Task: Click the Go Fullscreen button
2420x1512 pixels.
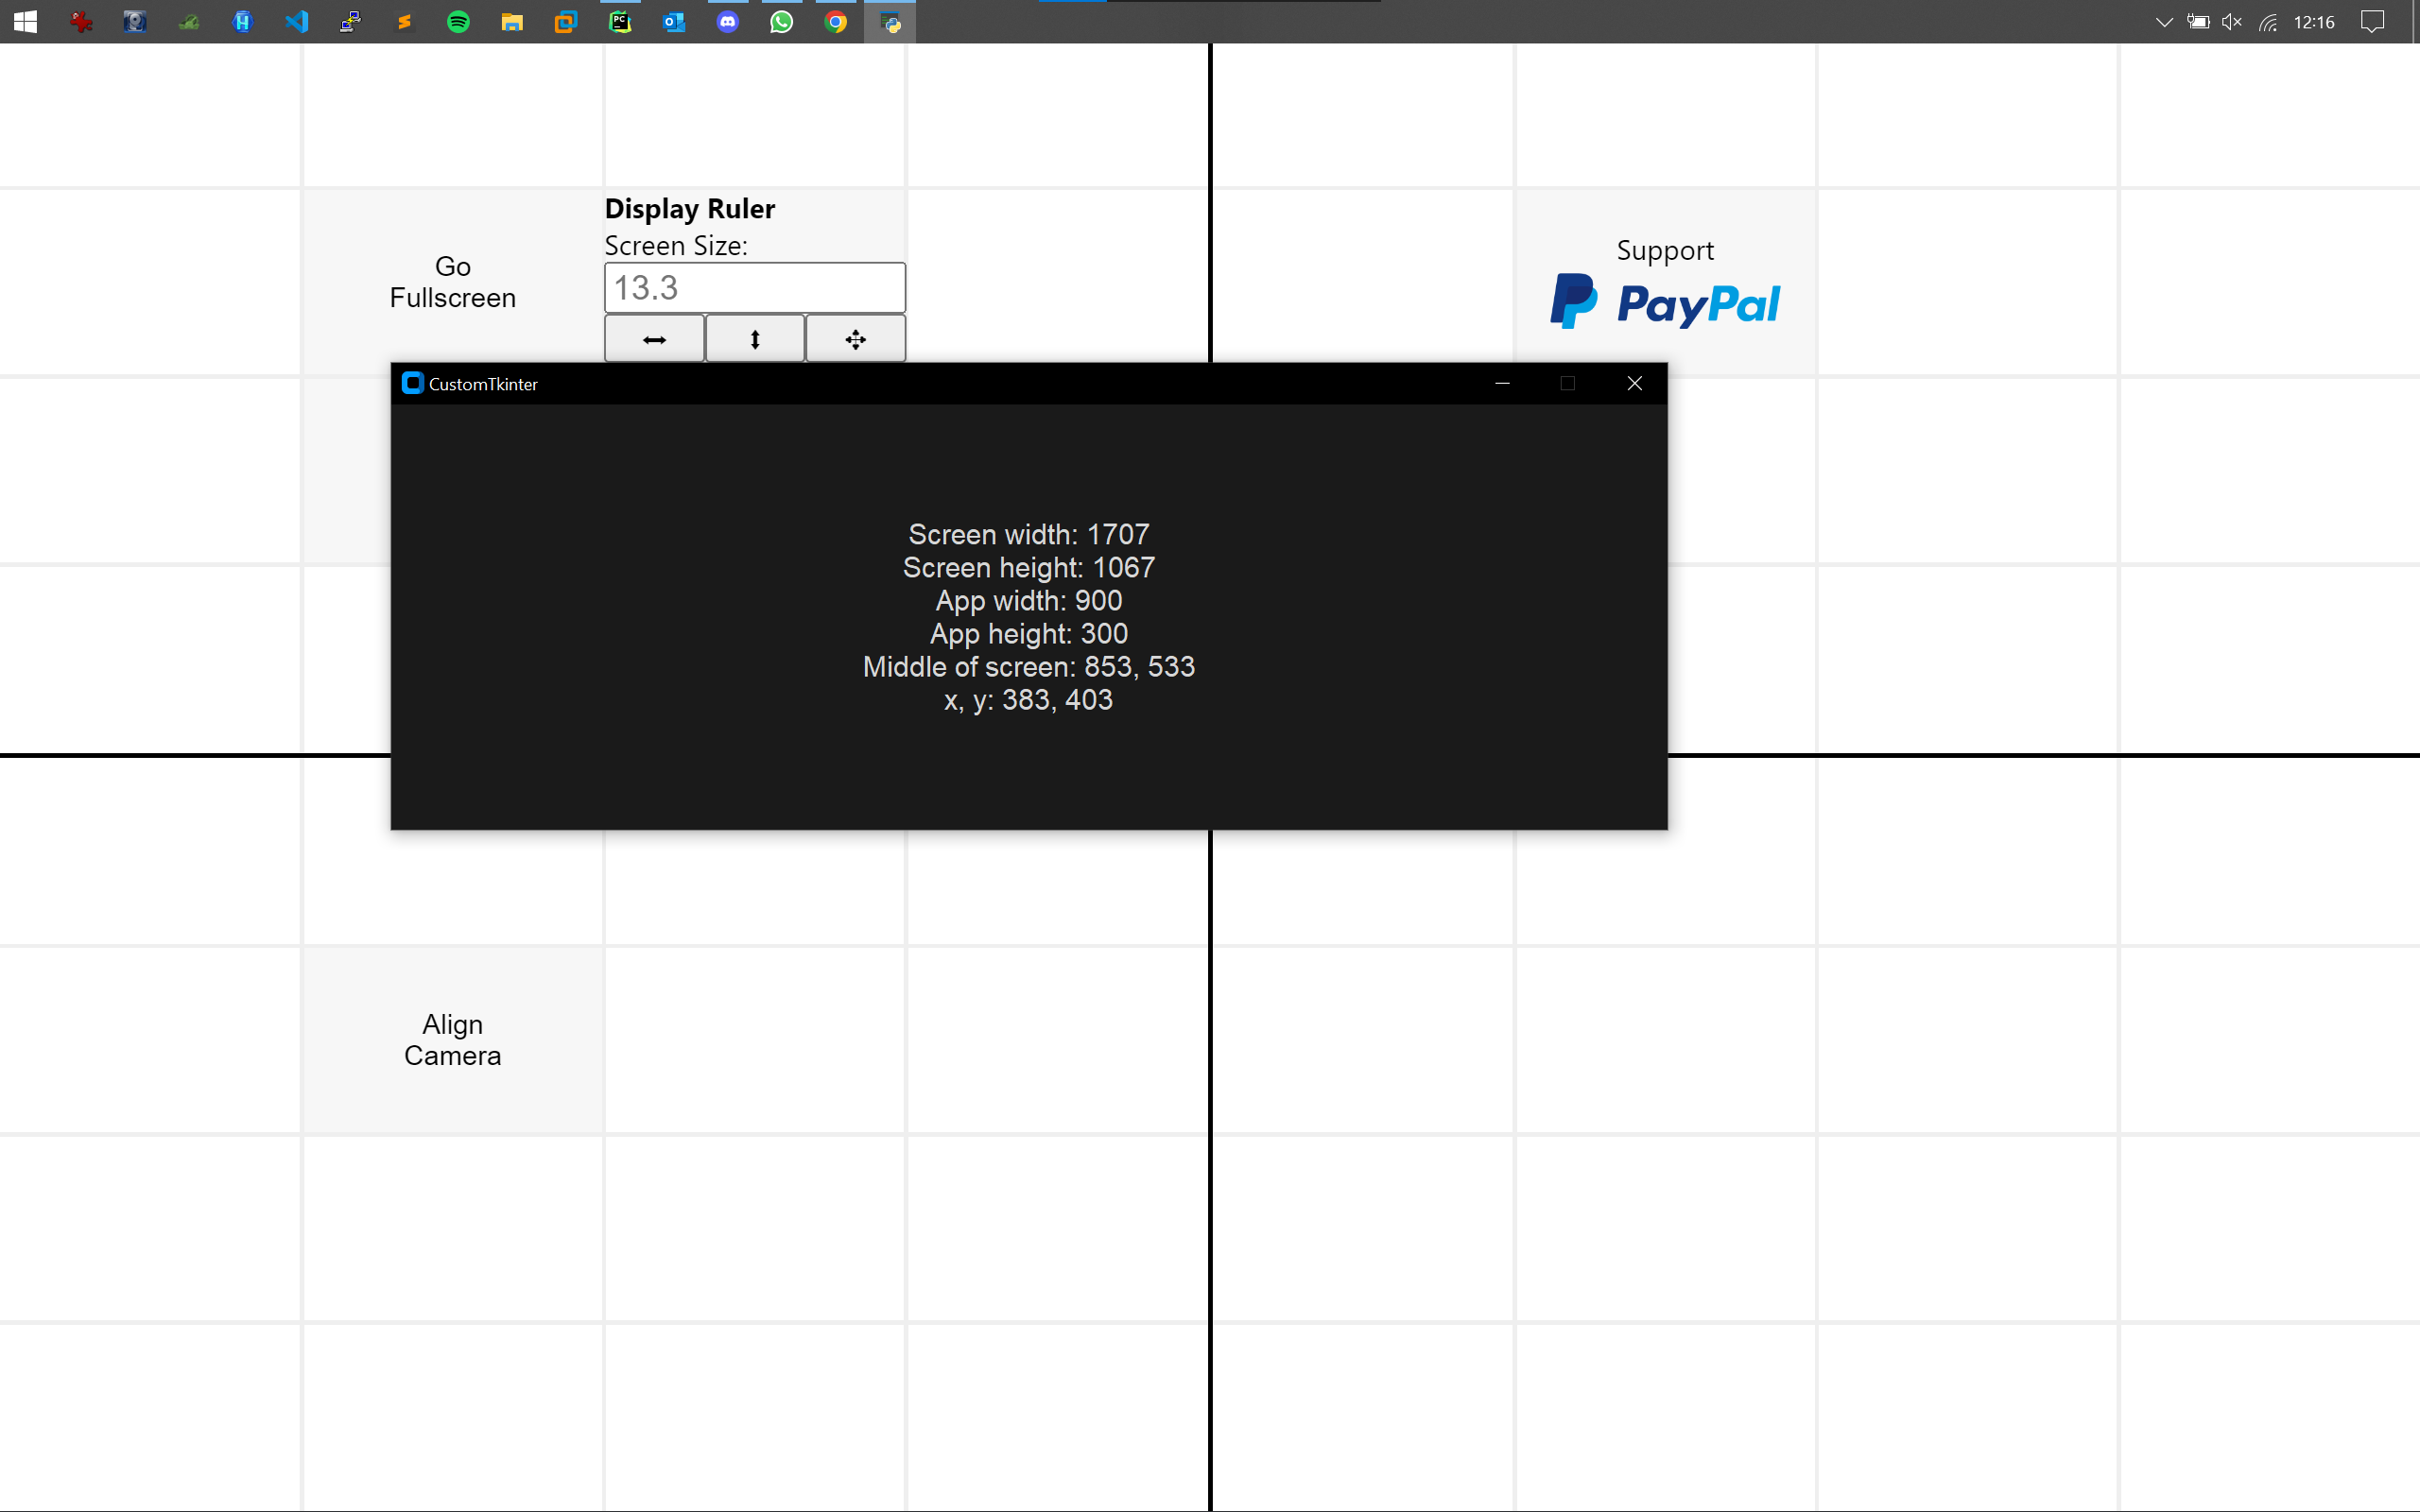Action: click(x=452, y=281)
